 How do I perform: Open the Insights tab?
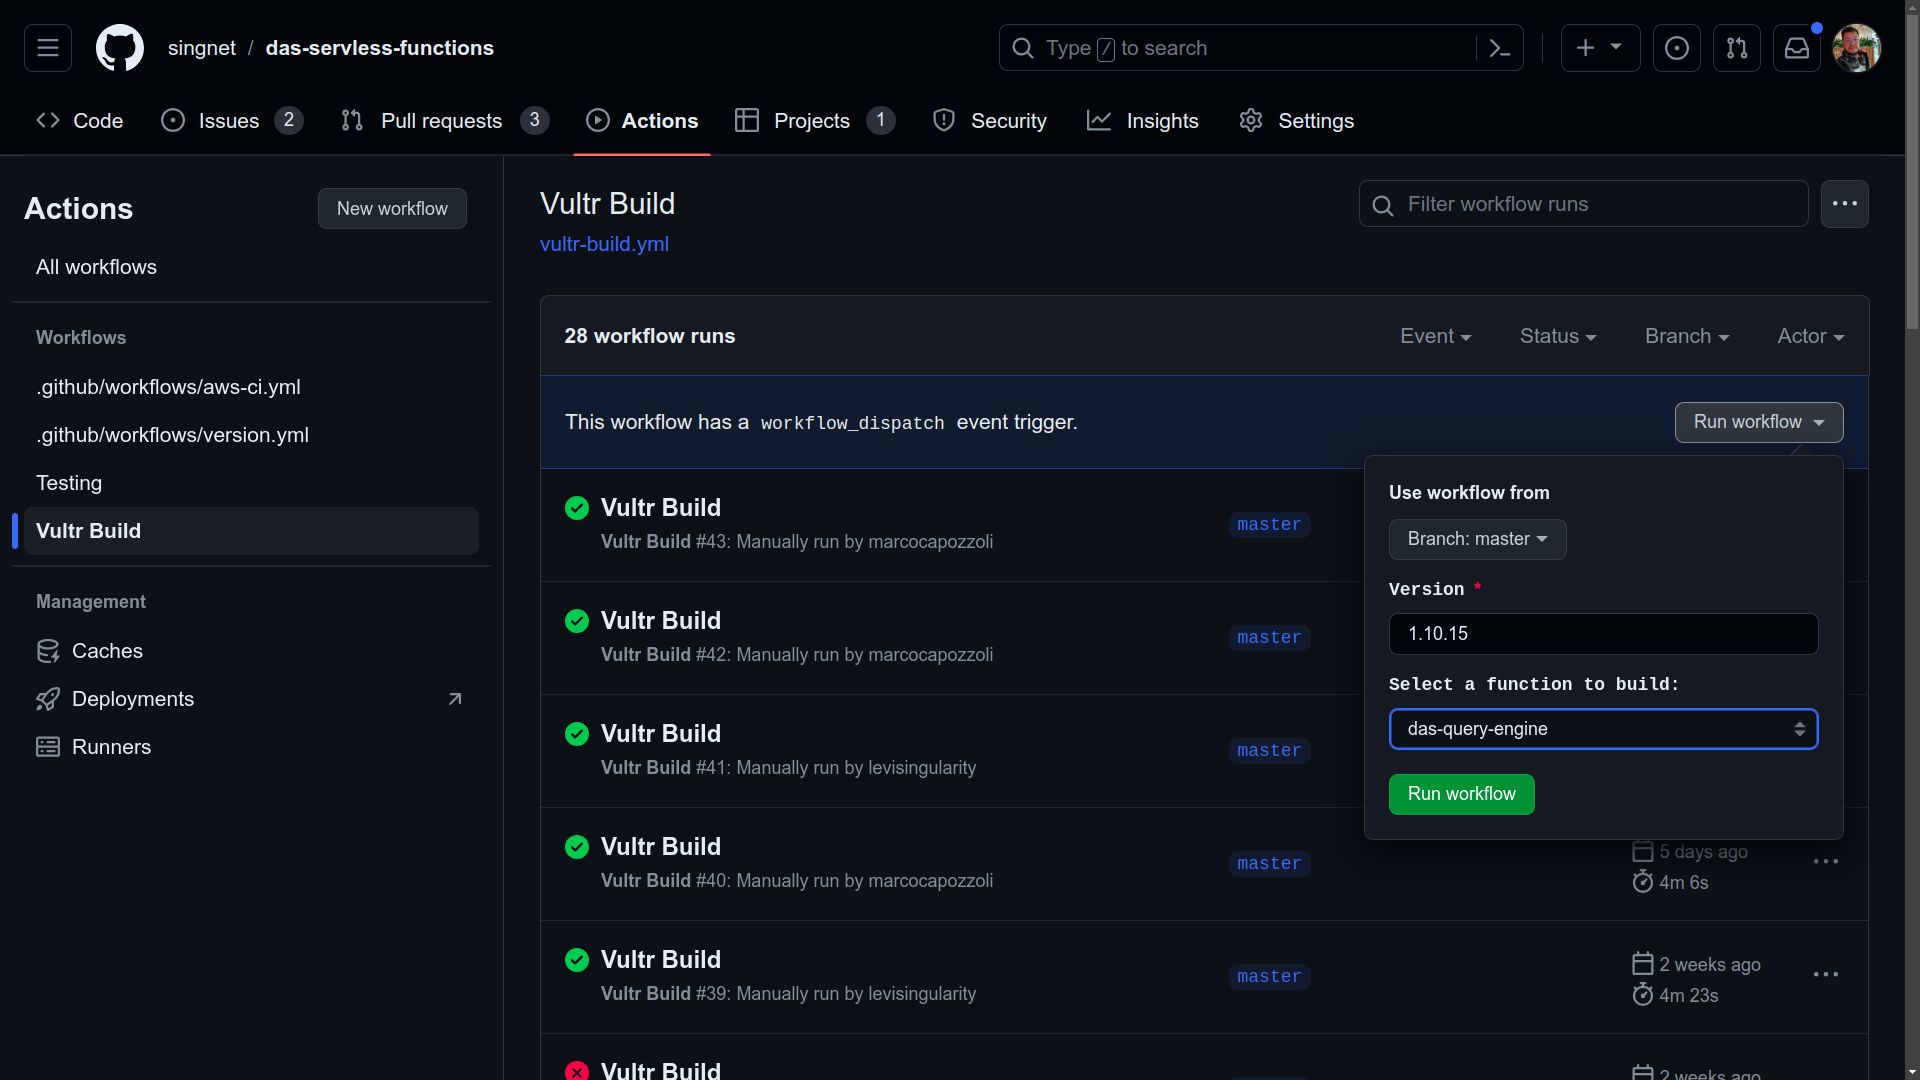pos(1143,121)
